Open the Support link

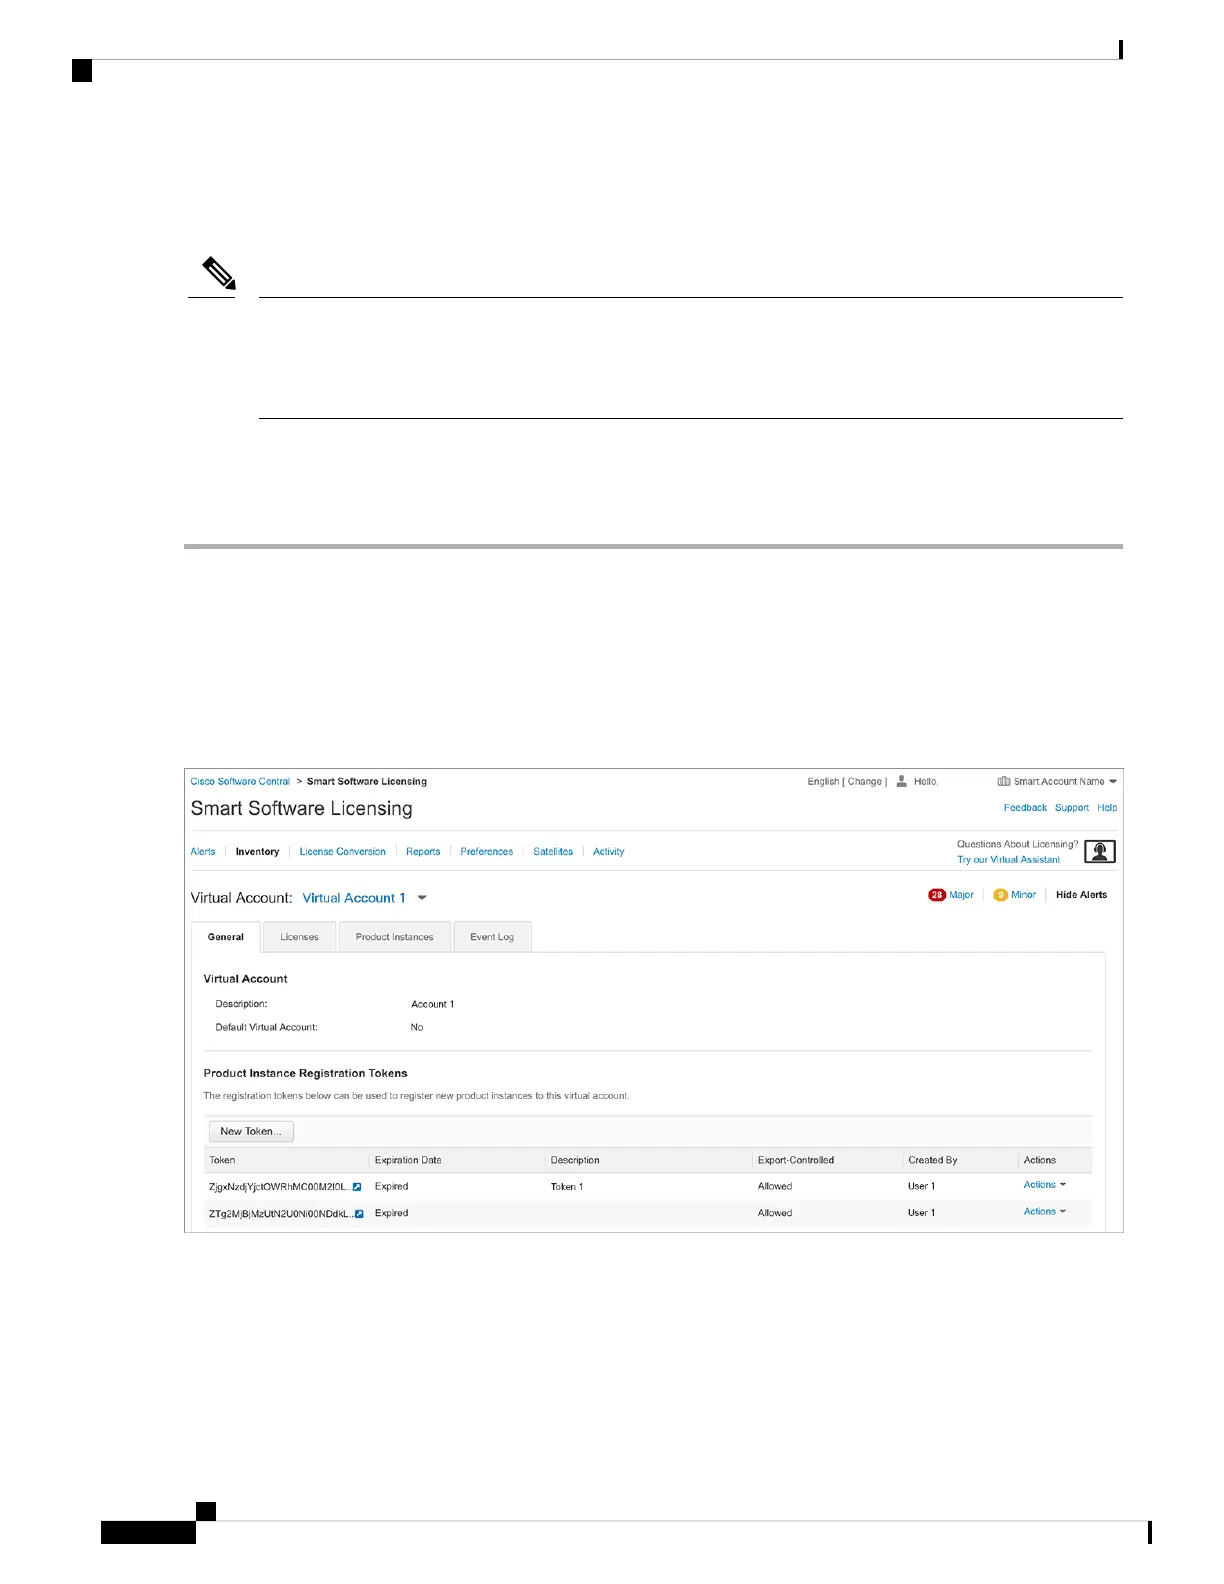click(1072, 808)
